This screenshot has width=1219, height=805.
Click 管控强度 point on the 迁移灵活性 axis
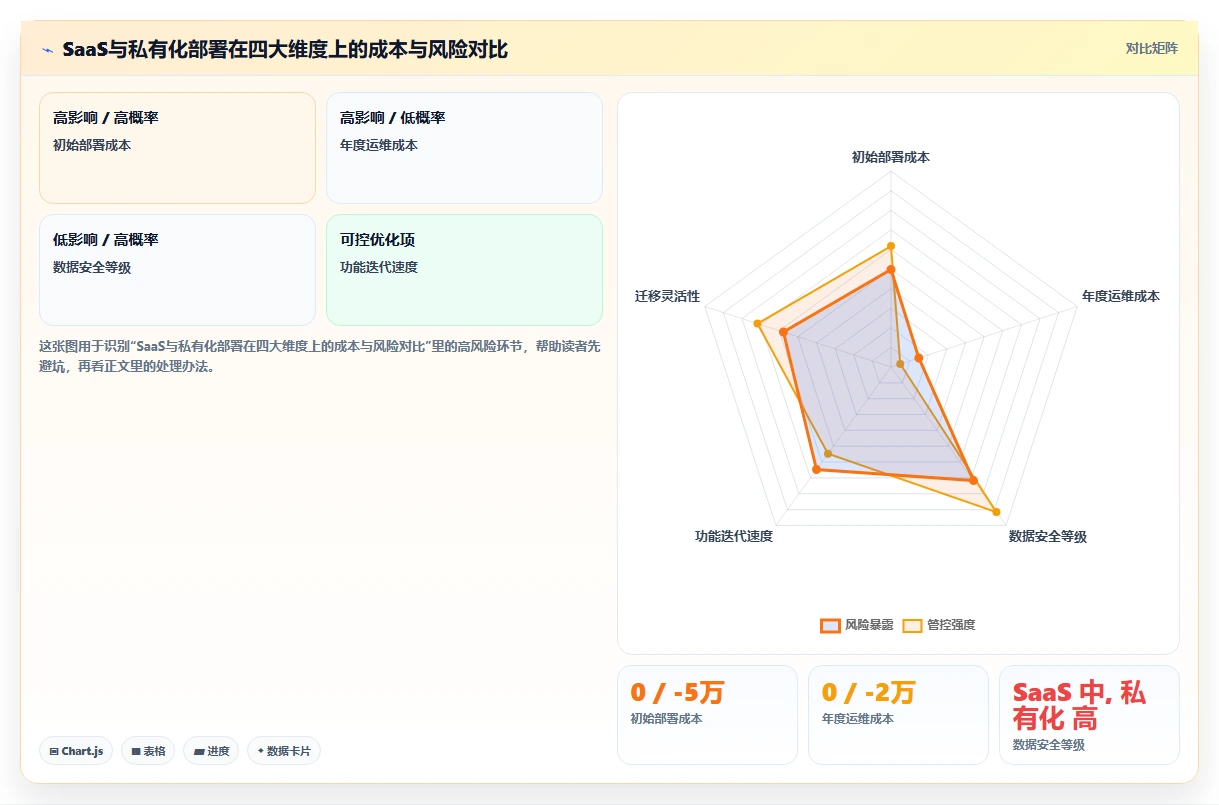[758, 324]
